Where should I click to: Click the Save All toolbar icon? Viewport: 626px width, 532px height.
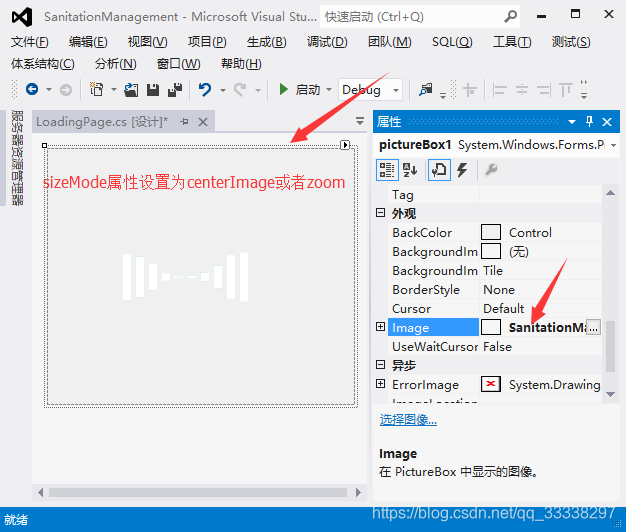[x=175, y=90]
